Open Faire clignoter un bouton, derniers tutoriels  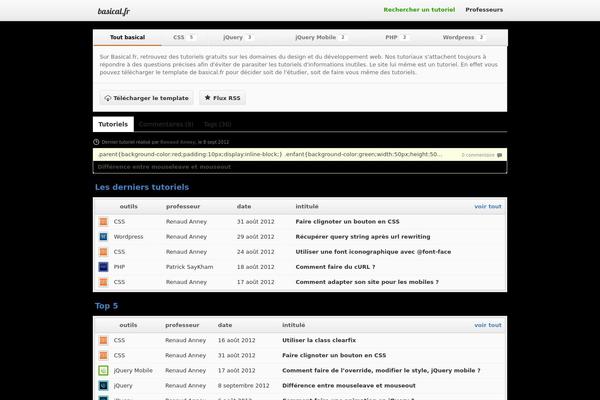[347, 222]
